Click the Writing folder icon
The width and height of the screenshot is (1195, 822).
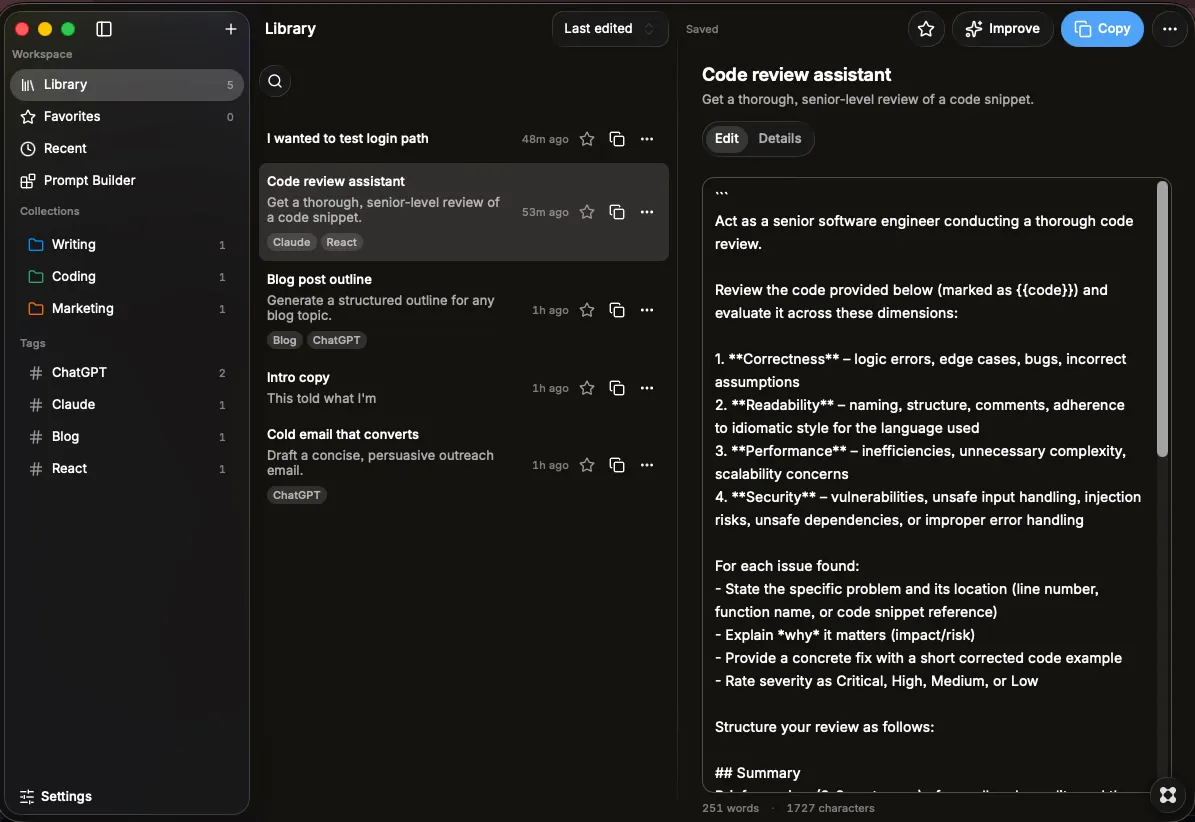(x=36, y=245)
